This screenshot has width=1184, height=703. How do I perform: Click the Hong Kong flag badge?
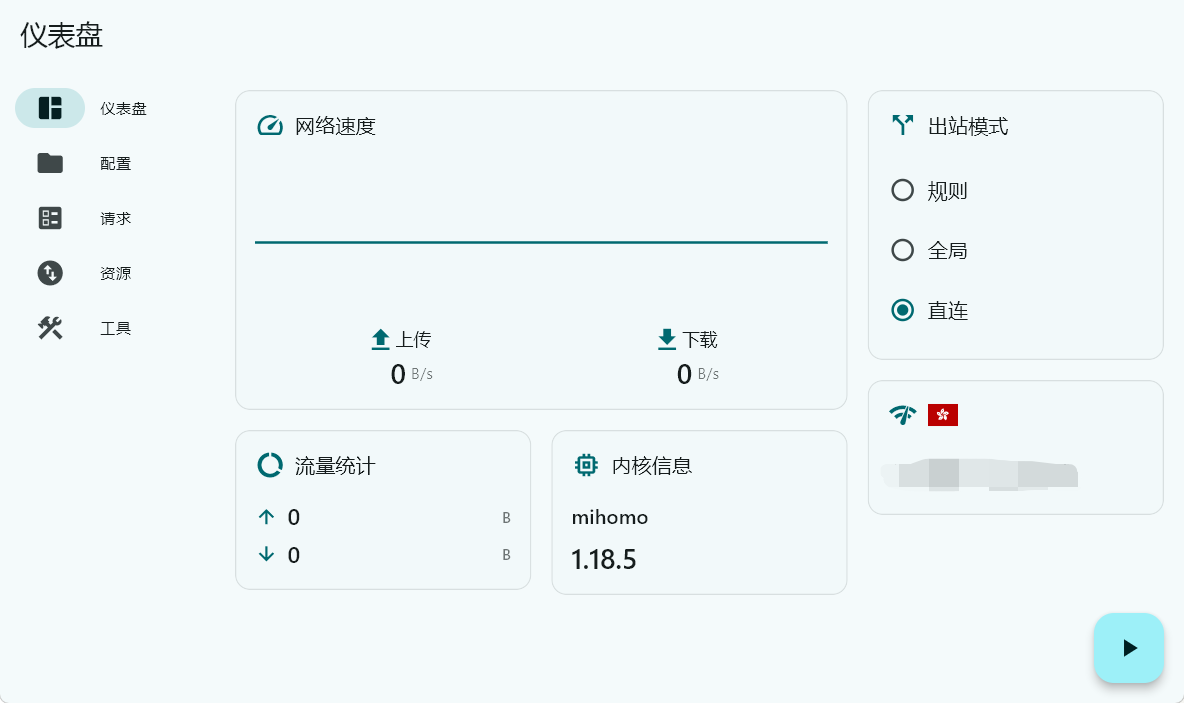943,414
